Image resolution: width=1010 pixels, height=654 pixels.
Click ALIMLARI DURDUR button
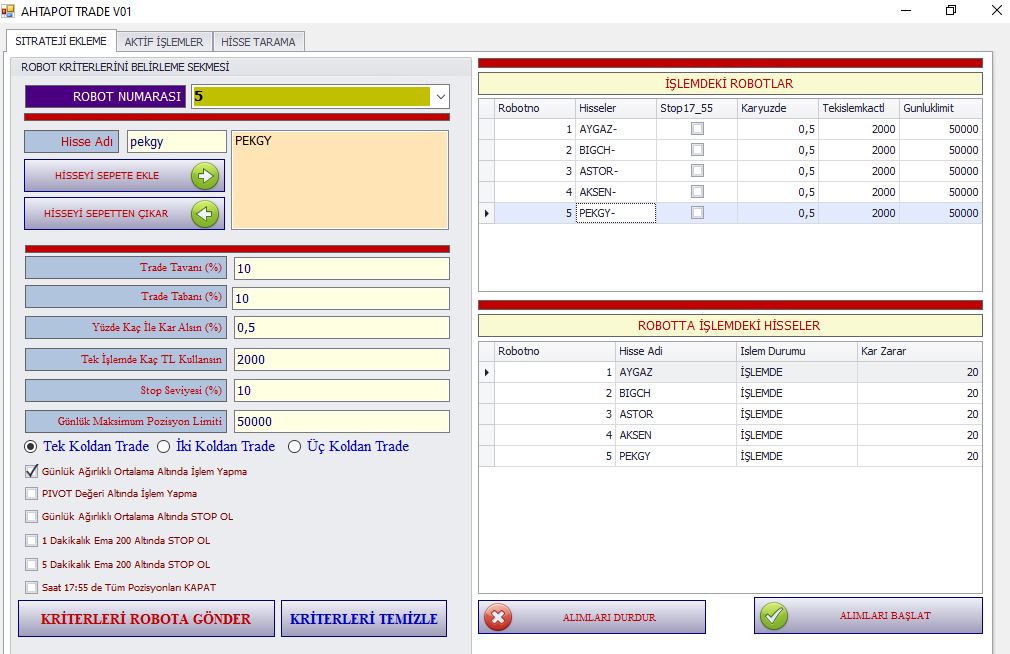coord(592,617)
